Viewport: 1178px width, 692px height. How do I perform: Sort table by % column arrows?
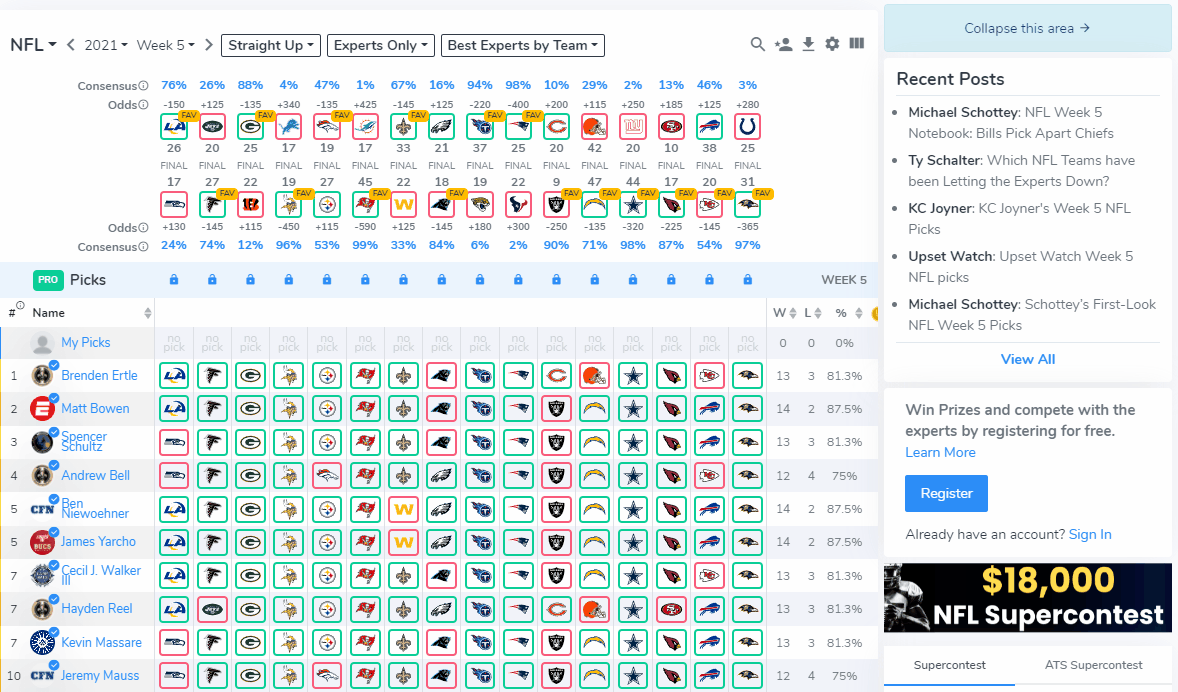tap(859, 313)
